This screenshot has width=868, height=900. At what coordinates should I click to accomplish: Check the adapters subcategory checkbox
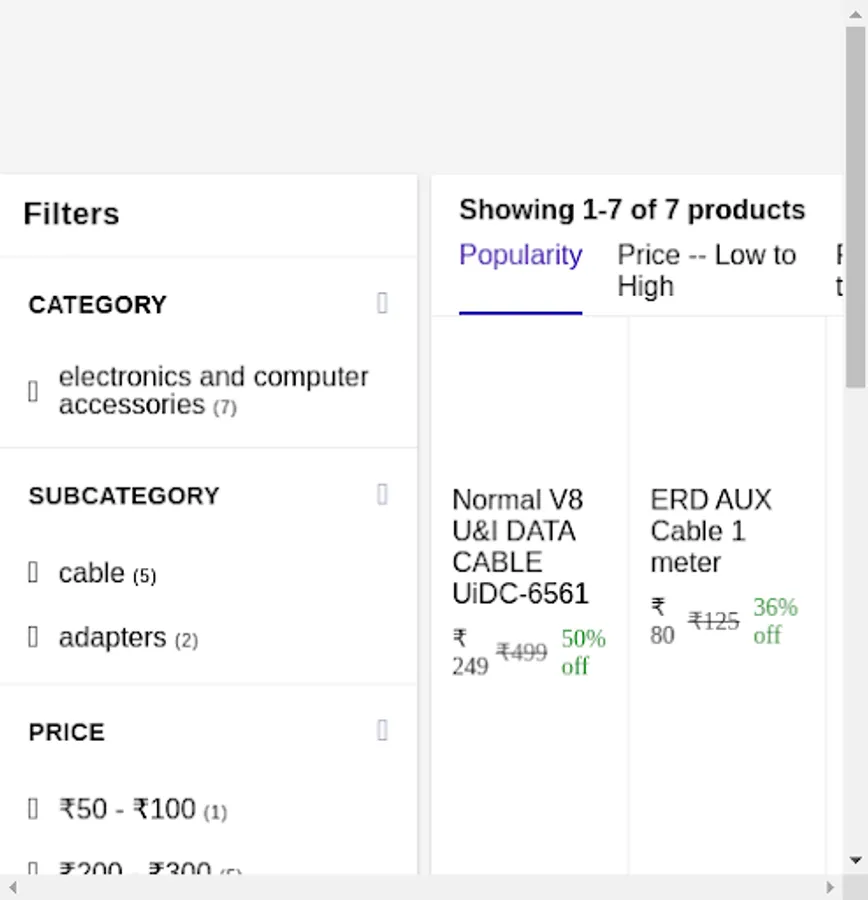tap(33, 637)
